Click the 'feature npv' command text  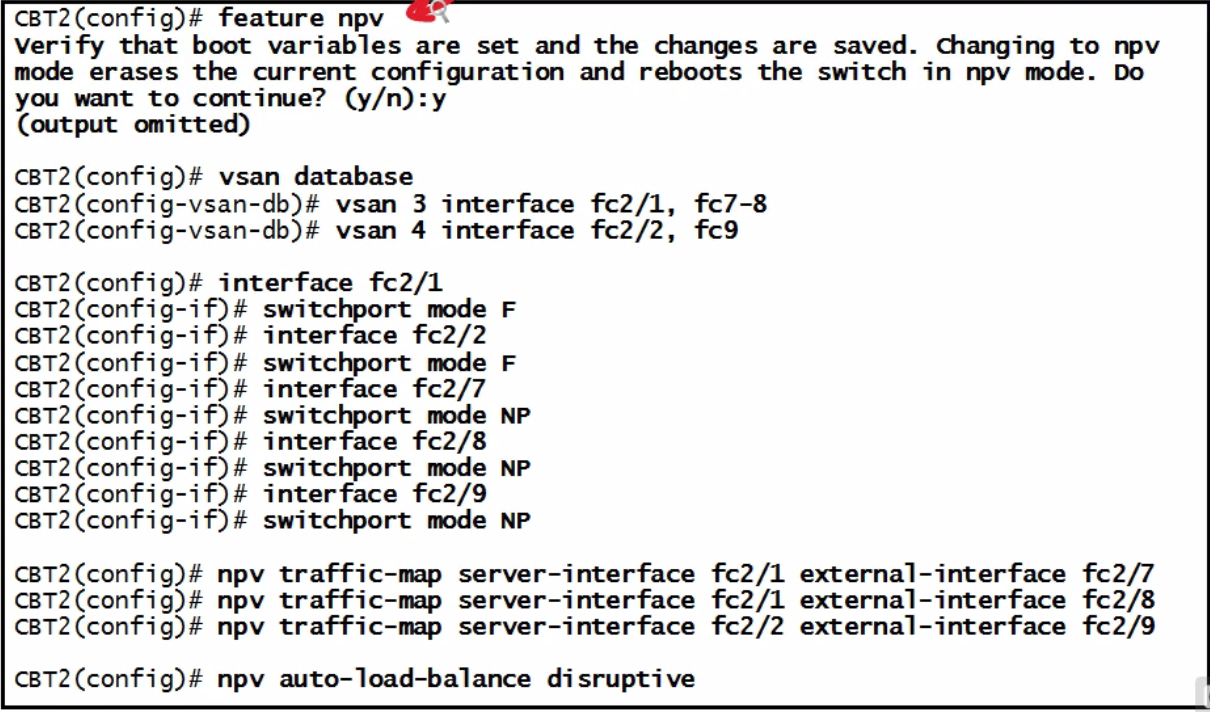pyautogui.click(x=301, y=18)
